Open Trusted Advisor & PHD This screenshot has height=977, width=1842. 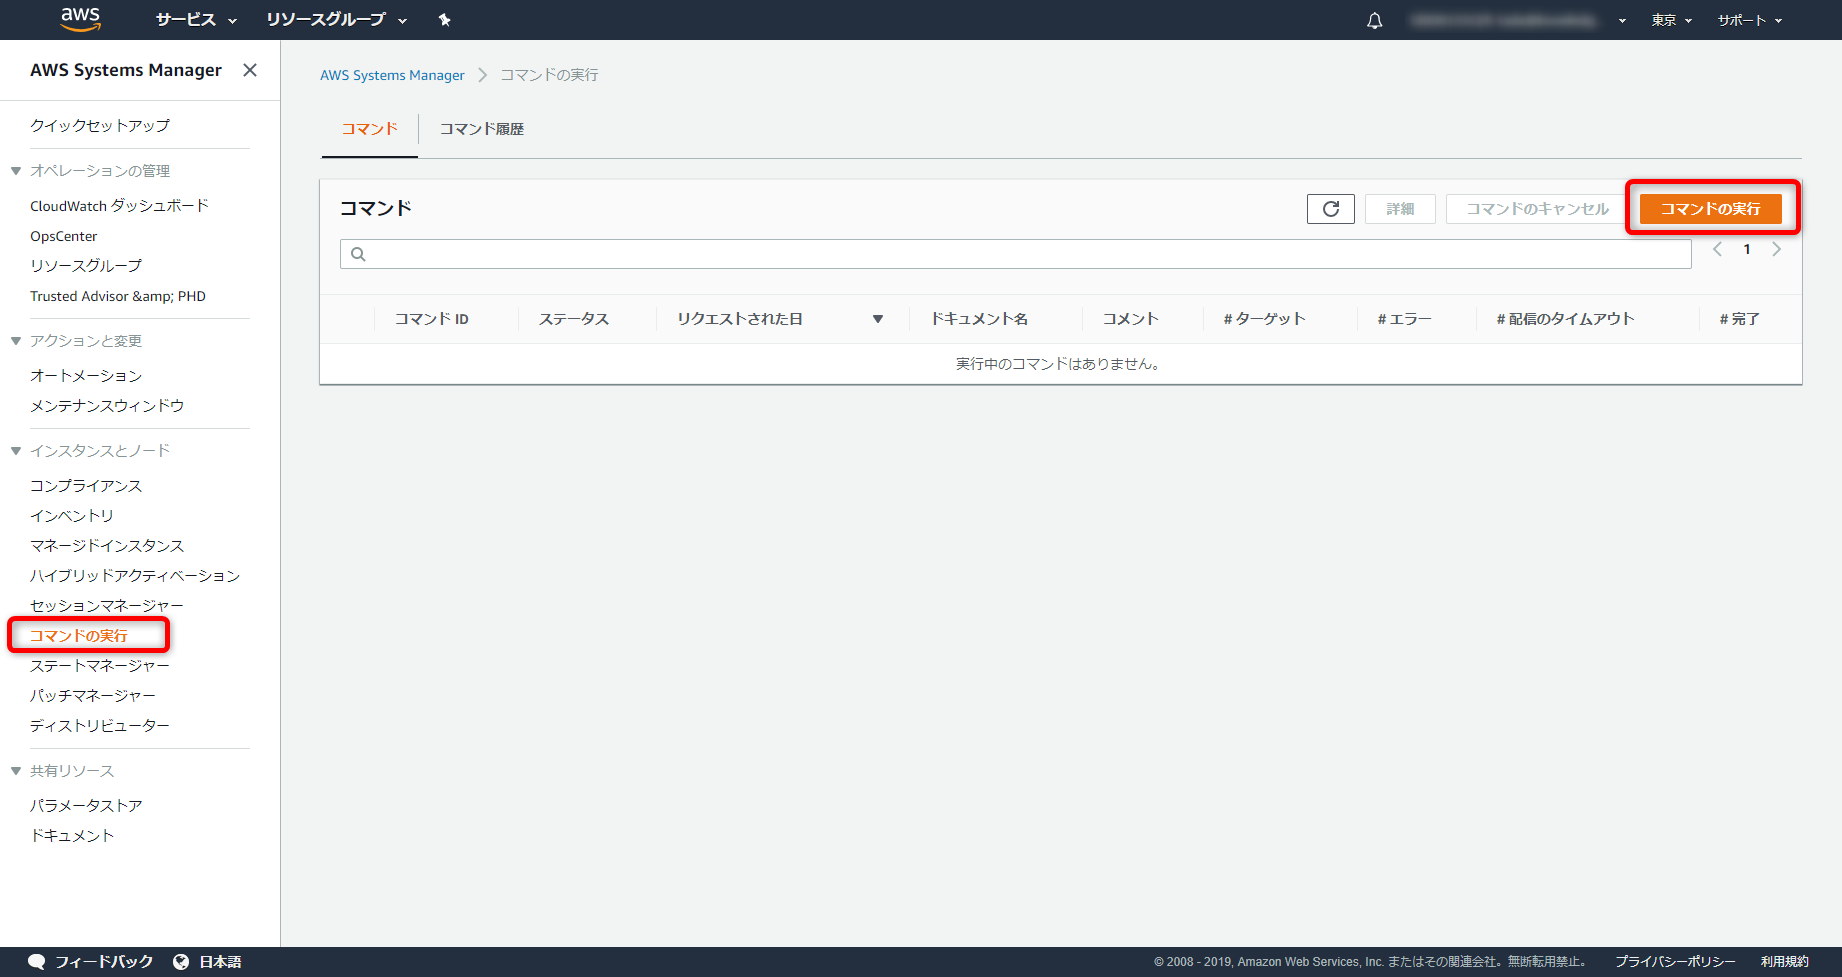118,296
